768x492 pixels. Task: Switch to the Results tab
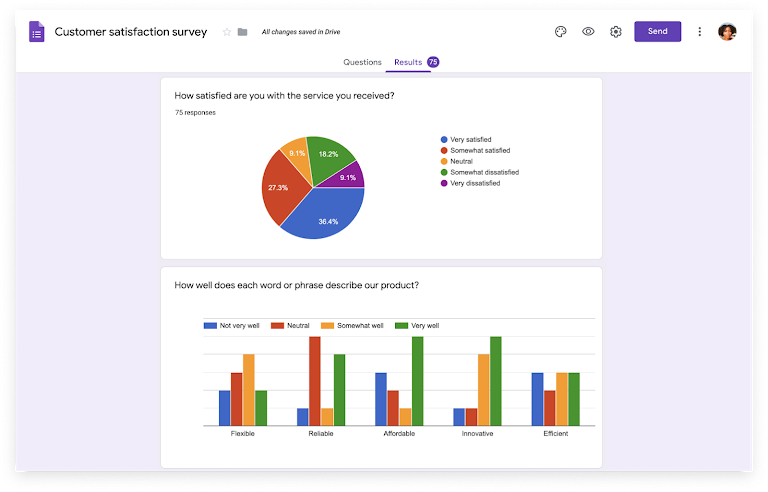[x=408, y=62]
